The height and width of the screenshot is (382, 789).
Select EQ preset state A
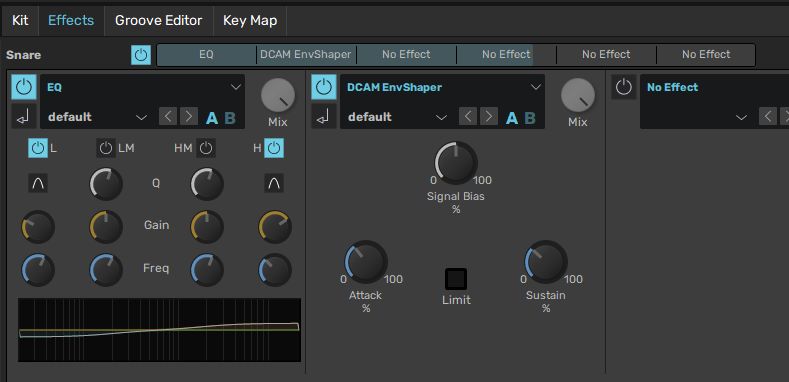pos(212,118)
